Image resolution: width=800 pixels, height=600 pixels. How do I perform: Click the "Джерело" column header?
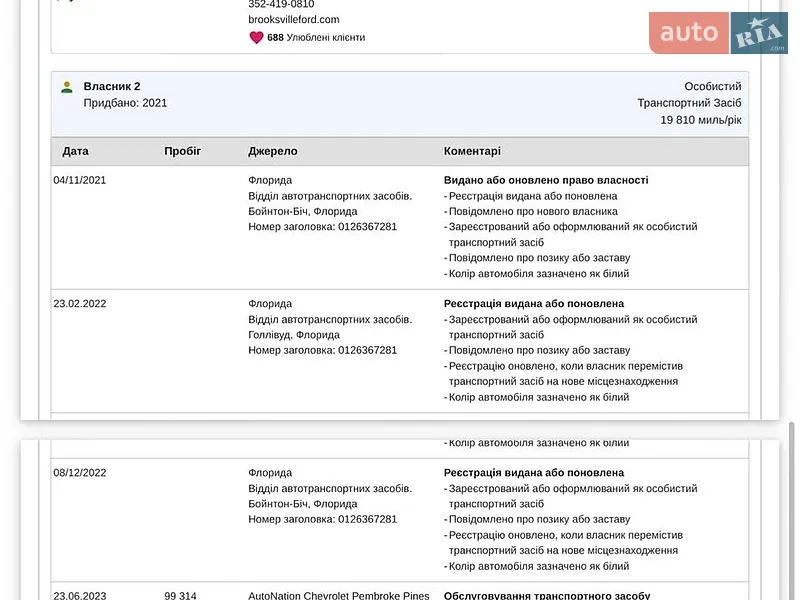273,151
